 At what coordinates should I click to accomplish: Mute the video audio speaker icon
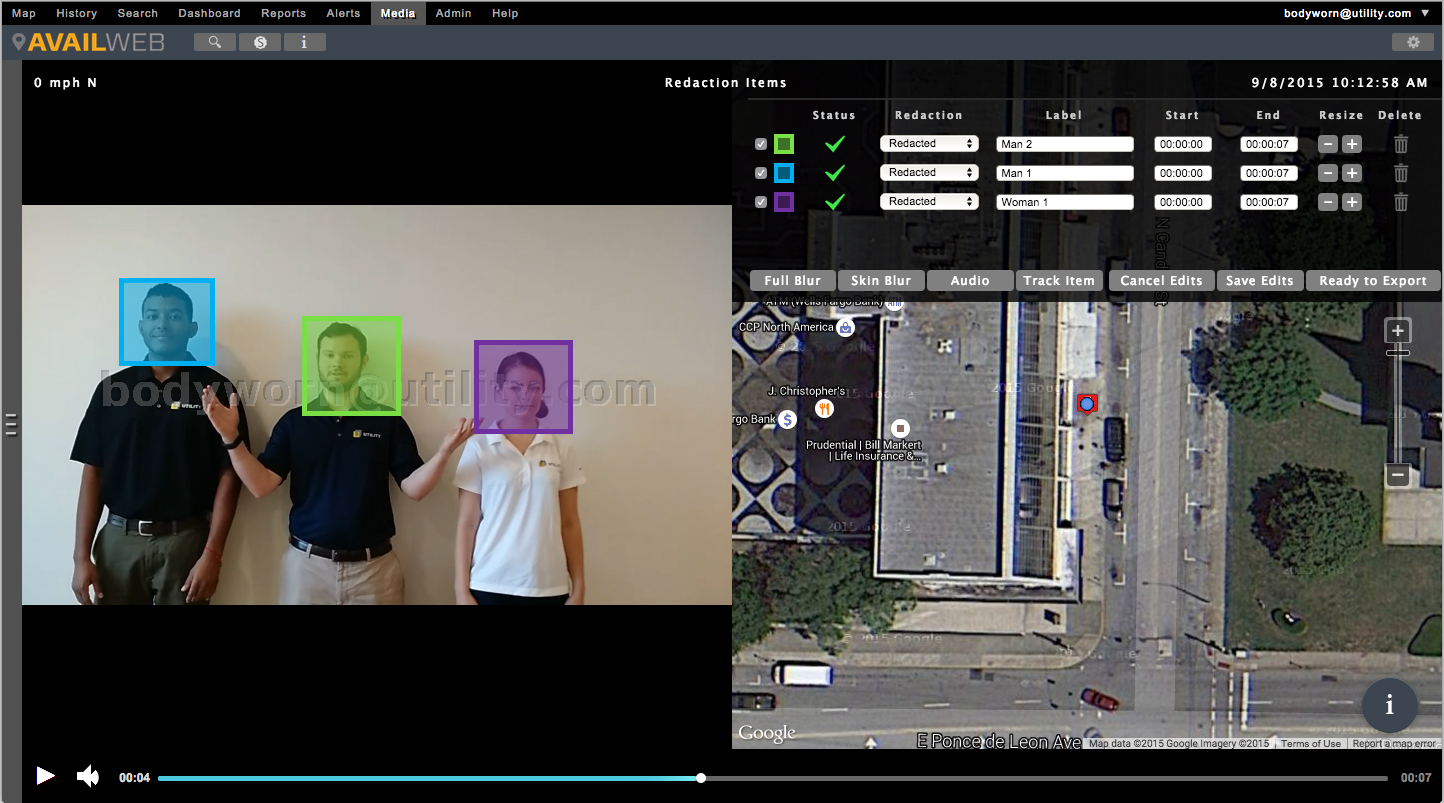88,776
